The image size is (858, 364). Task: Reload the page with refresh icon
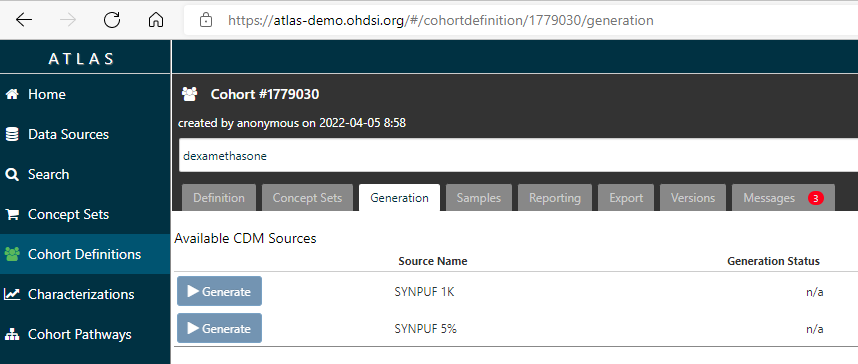112,20
